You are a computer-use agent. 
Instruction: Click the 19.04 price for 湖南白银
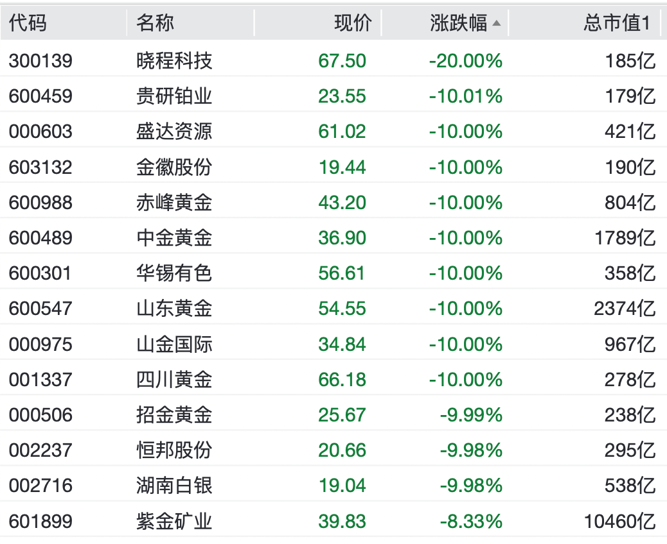click(342, 486)
